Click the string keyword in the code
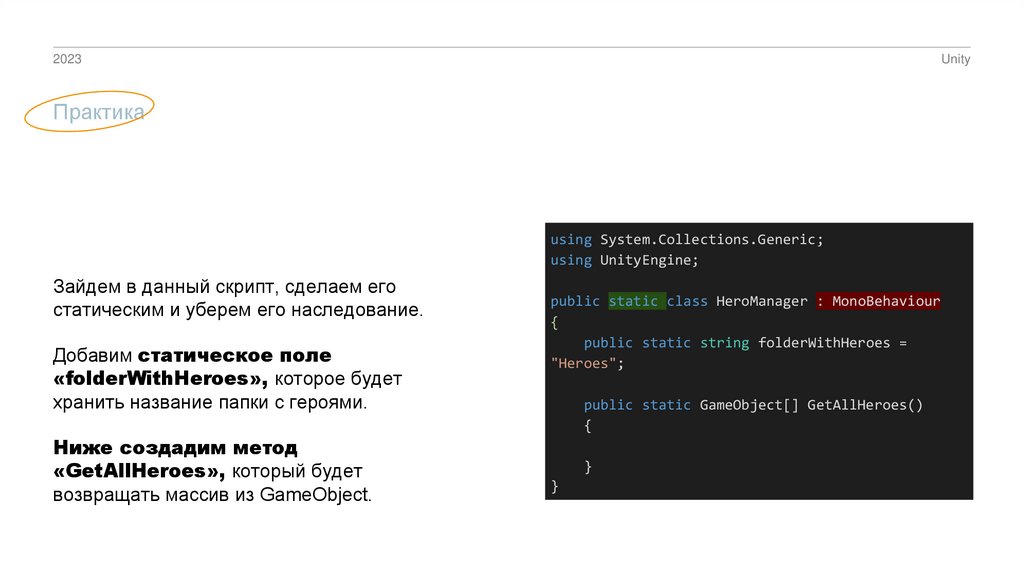Viewport: 1024px width, 574px height. (x=724, y=343)
